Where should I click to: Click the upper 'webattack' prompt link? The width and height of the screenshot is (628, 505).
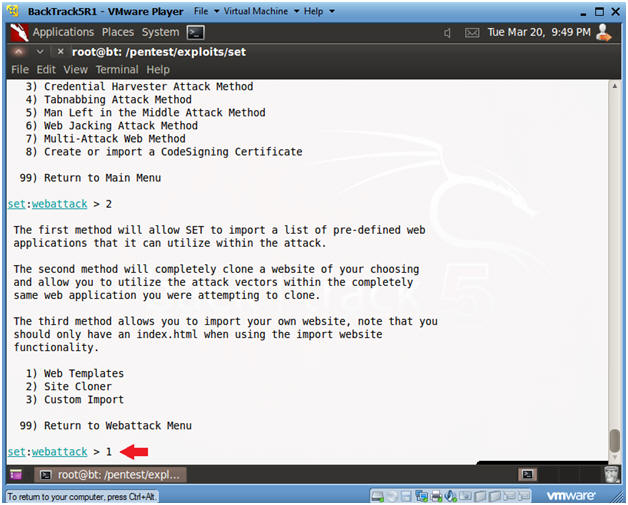pyautogui.click(x=60, y=204)
